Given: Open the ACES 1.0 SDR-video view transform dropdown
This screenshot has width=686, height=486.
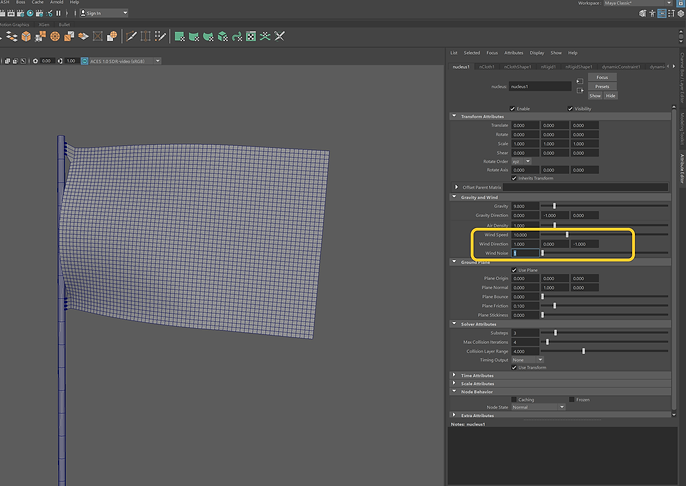Looking at the screenshot, I should (x=125, y=61).
